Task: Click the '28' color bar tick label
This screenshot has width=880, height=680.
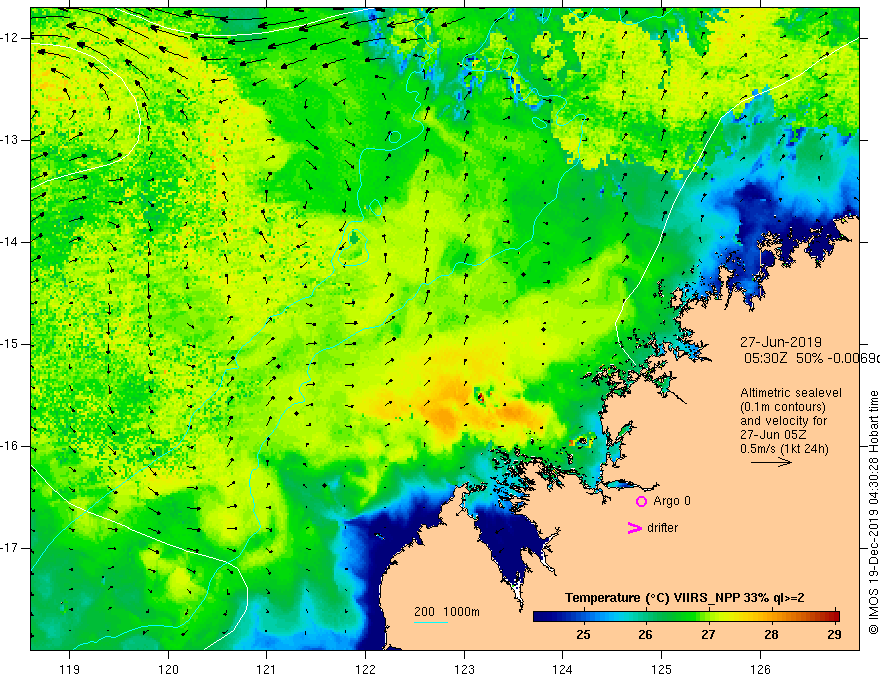Action: 771,635
